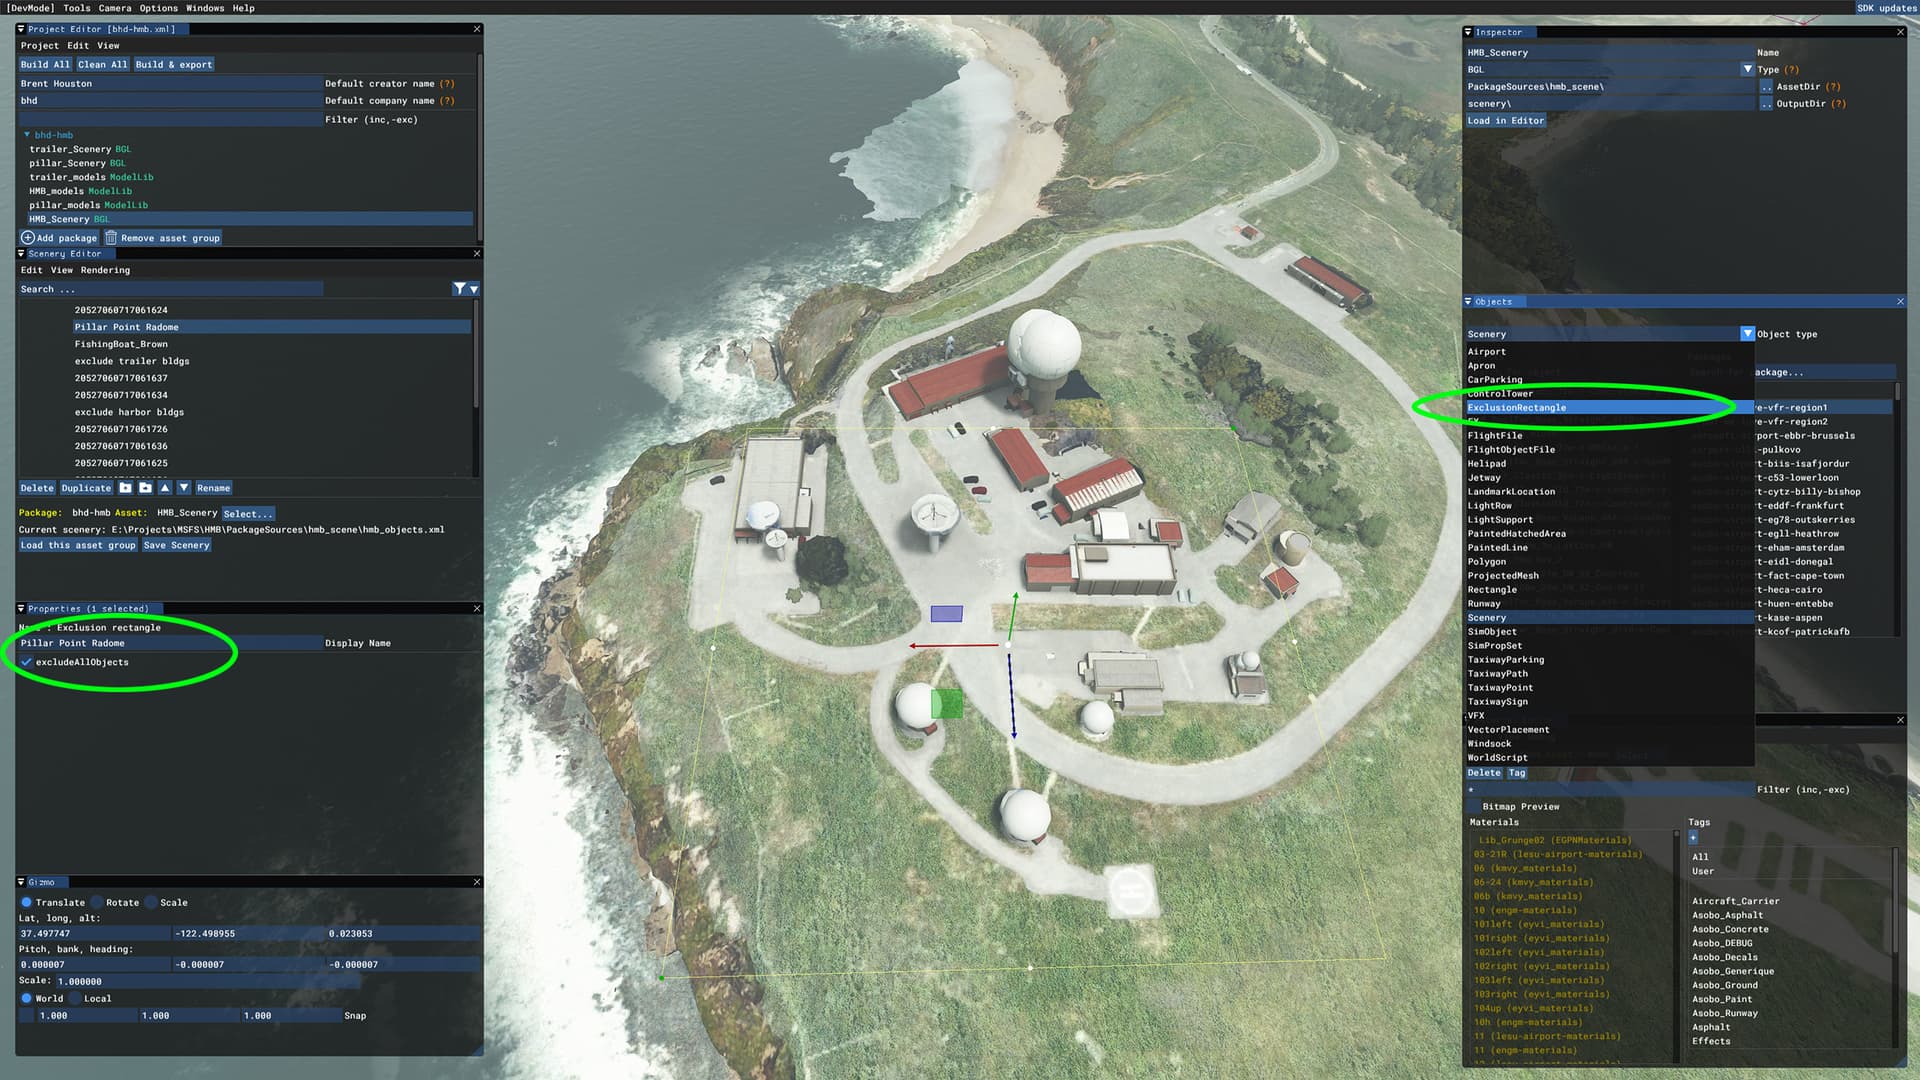Choose ExclusionRectangle in object type list

1517,408
